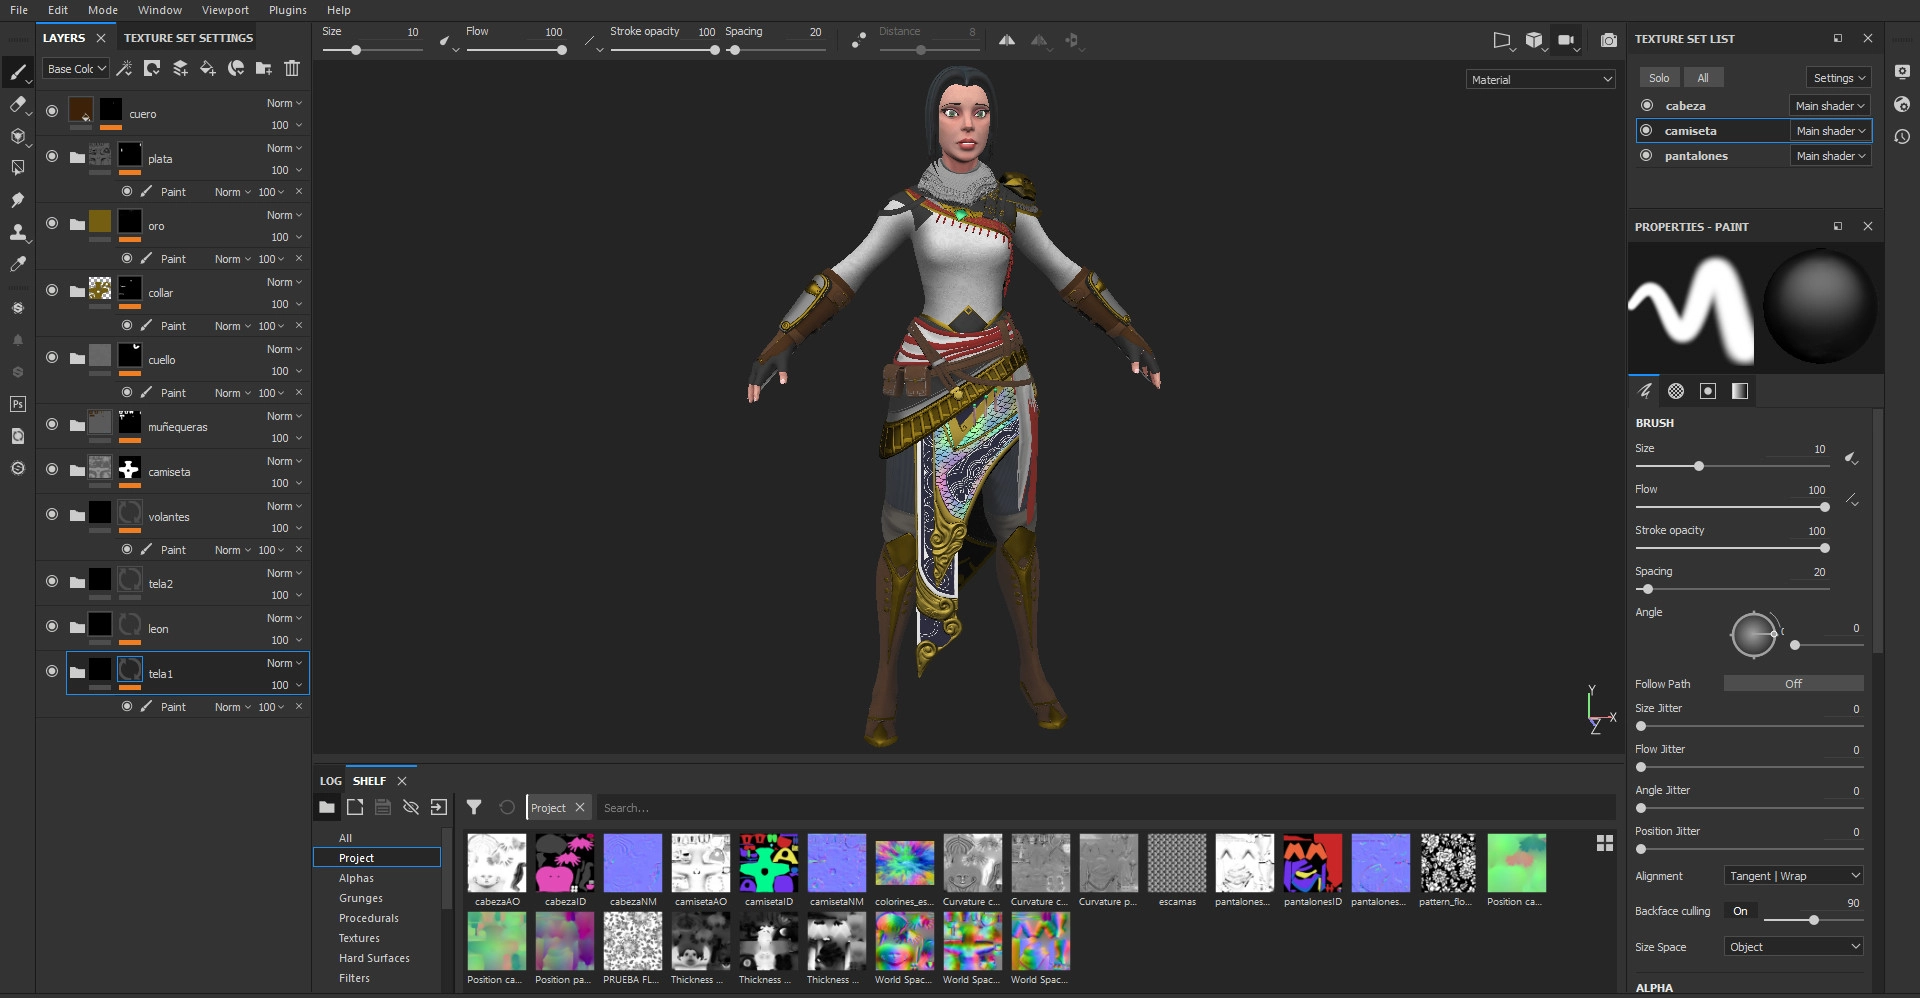Image resolution: width=1920 pixels, height=998 pixels.
Task: Open the Main shader dropdown for cabeza
Action: point(1829,106)
